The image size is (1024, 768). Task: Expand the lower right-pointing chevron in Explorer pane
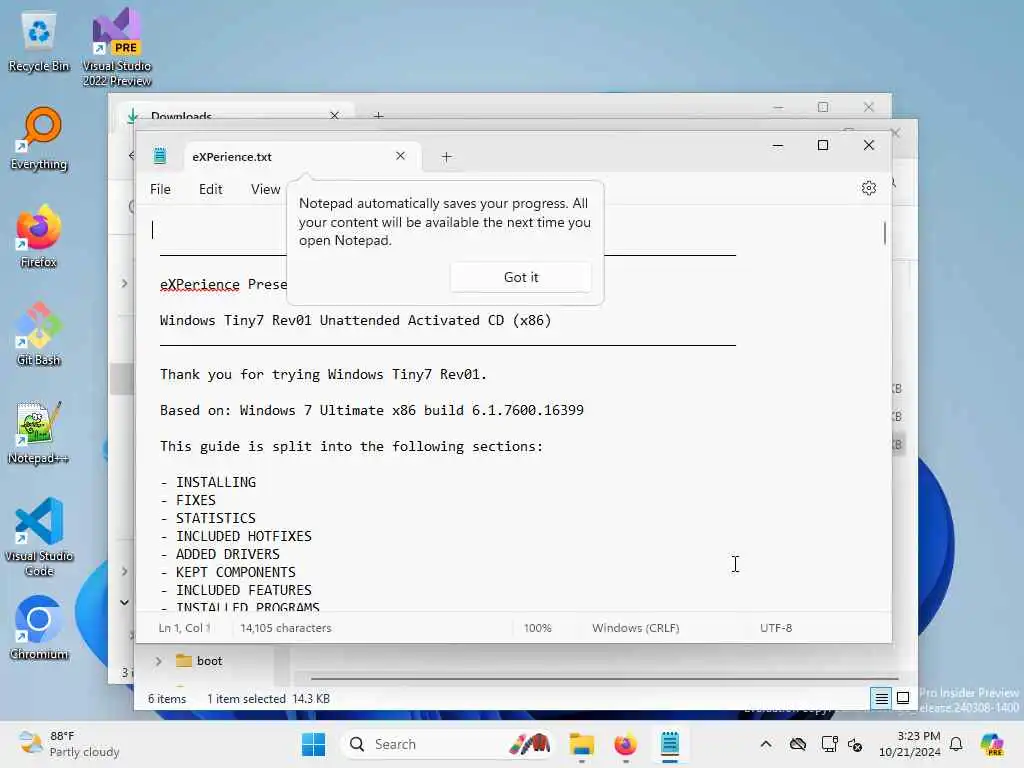124,571
